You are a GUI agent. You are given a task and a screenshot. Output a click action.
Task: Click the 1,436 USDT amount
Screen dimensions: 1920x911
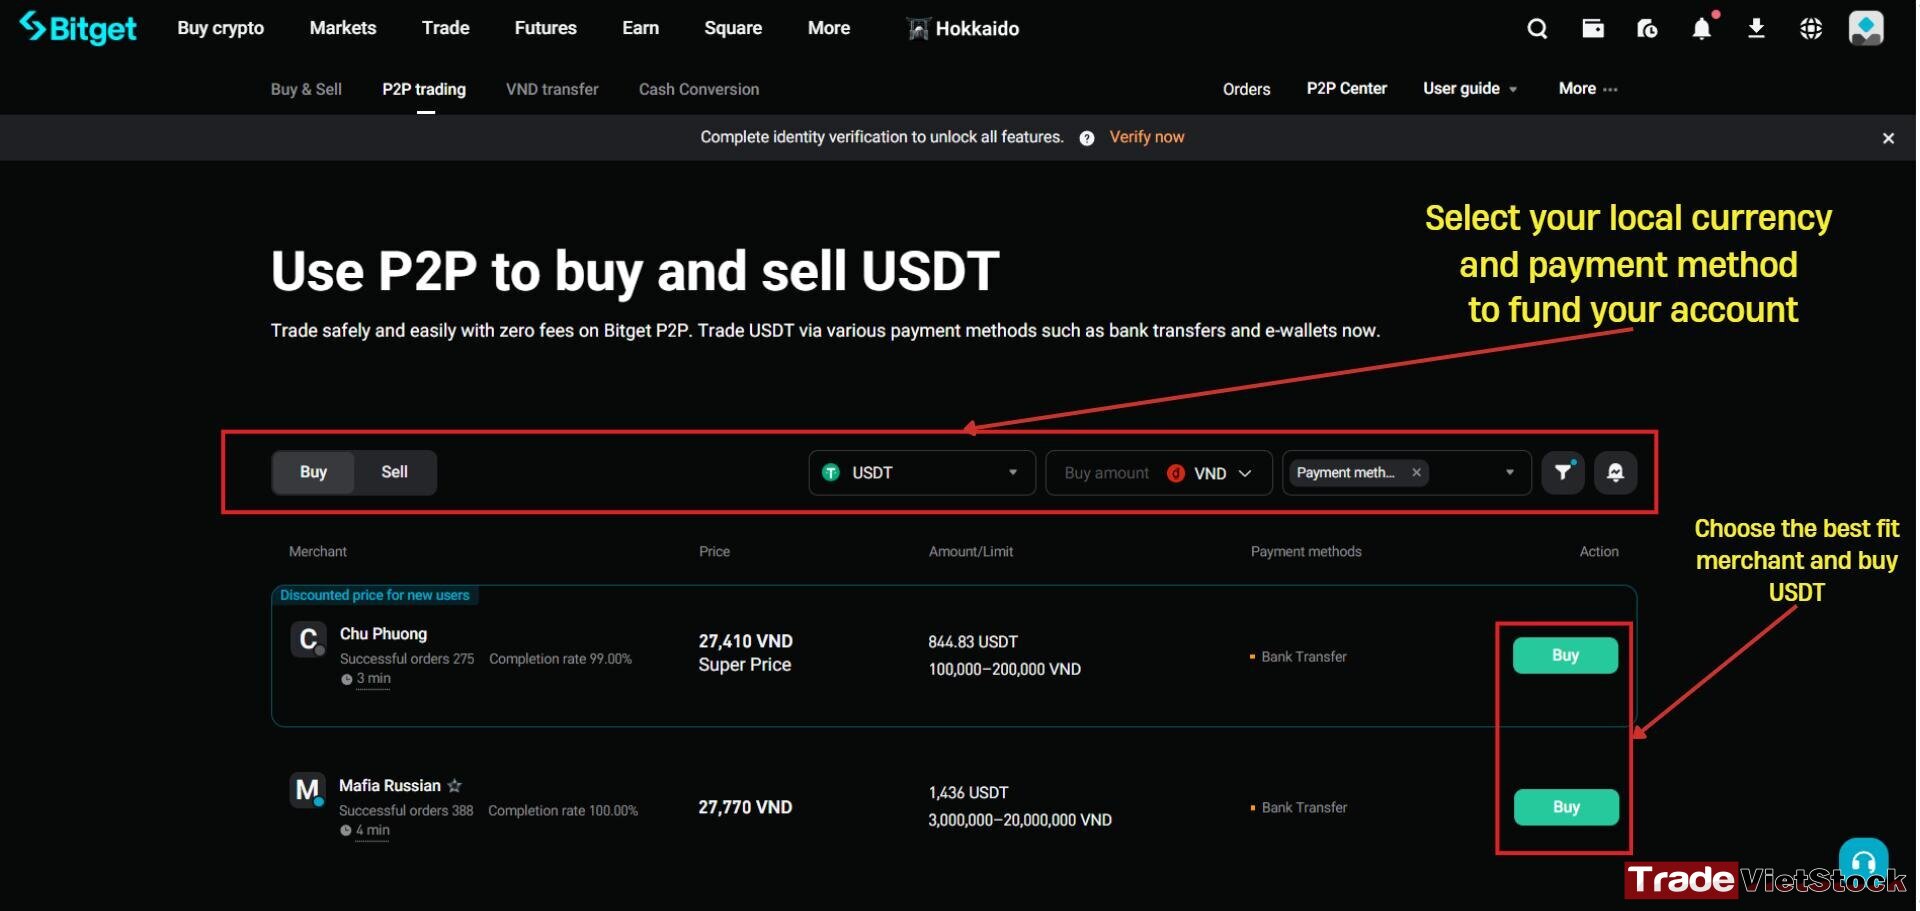968,793
